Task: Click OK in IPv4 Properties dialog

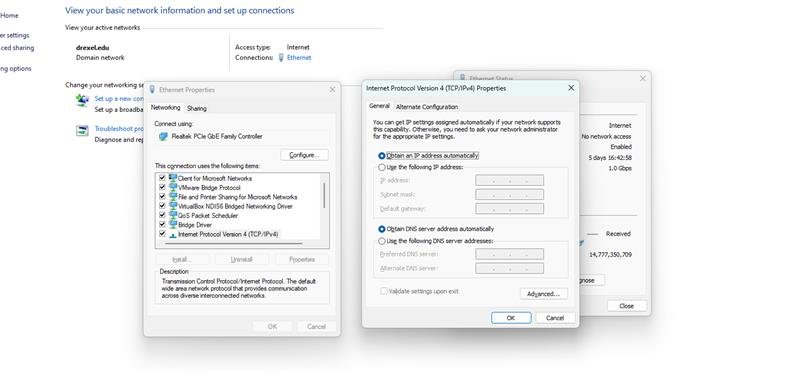Action: point(511,317)
